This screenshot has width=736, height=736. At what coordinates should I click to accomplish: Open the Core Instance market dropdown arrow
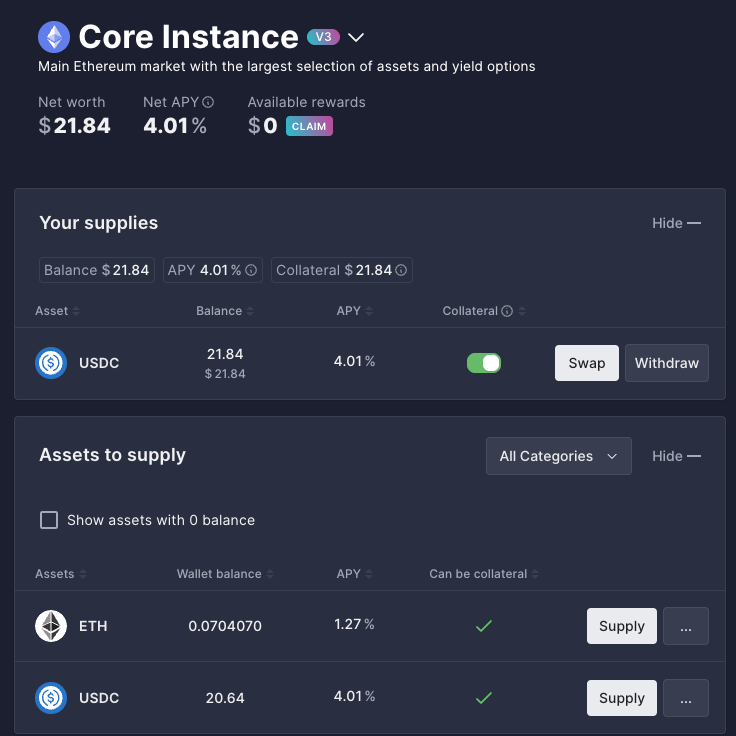click(x=356, y=38)
